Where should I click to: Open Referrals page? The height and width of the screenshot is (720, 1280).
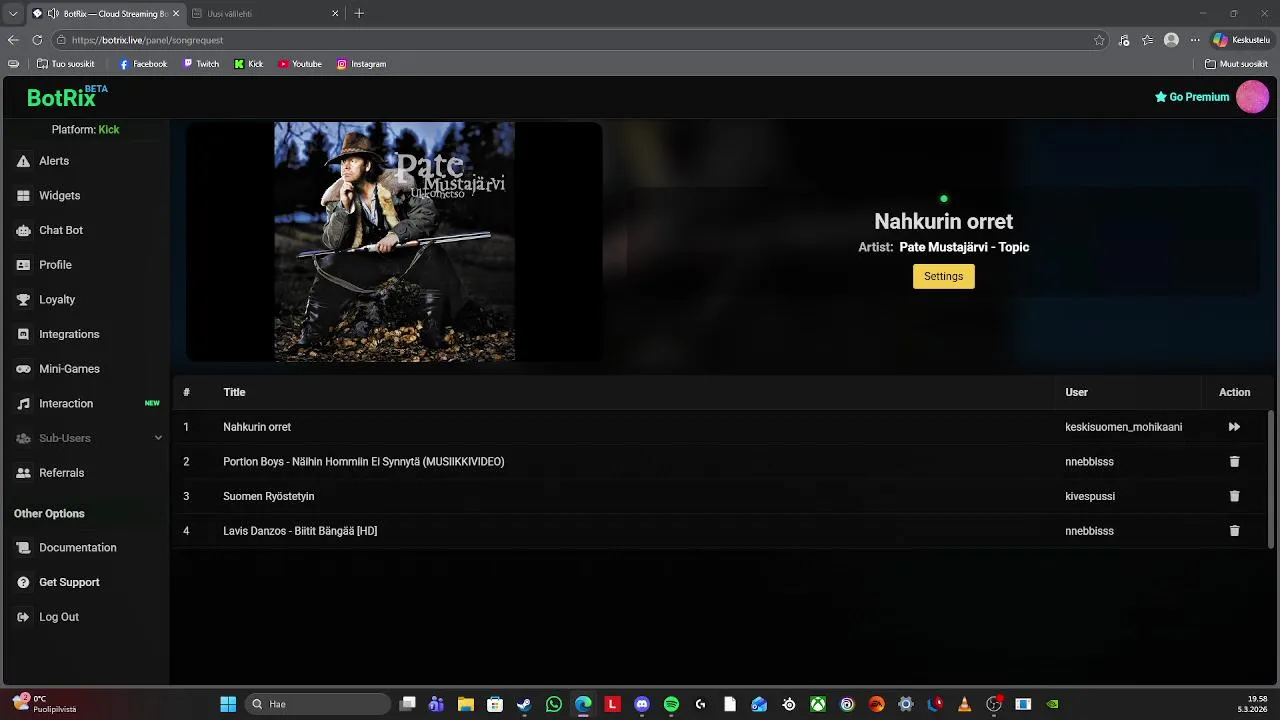tap(61, 473)
